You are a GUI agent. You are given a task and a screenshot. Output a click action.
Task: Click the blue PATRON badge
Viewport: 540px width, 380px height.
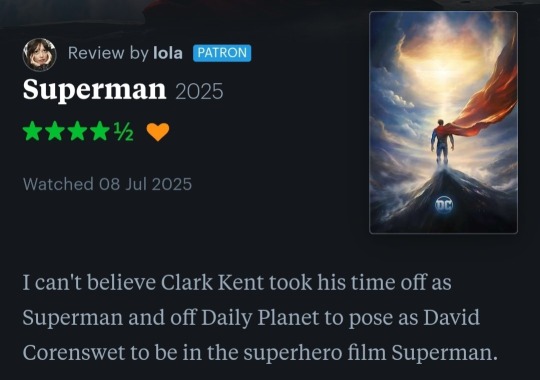(x=222, y=53)
